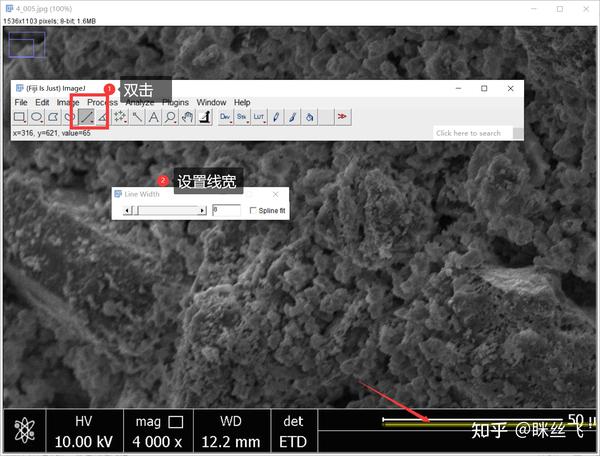The width and height of the screenshot is (600, 456).
Task: Click the Line Width slider right arrow
Action: point(202,210)
